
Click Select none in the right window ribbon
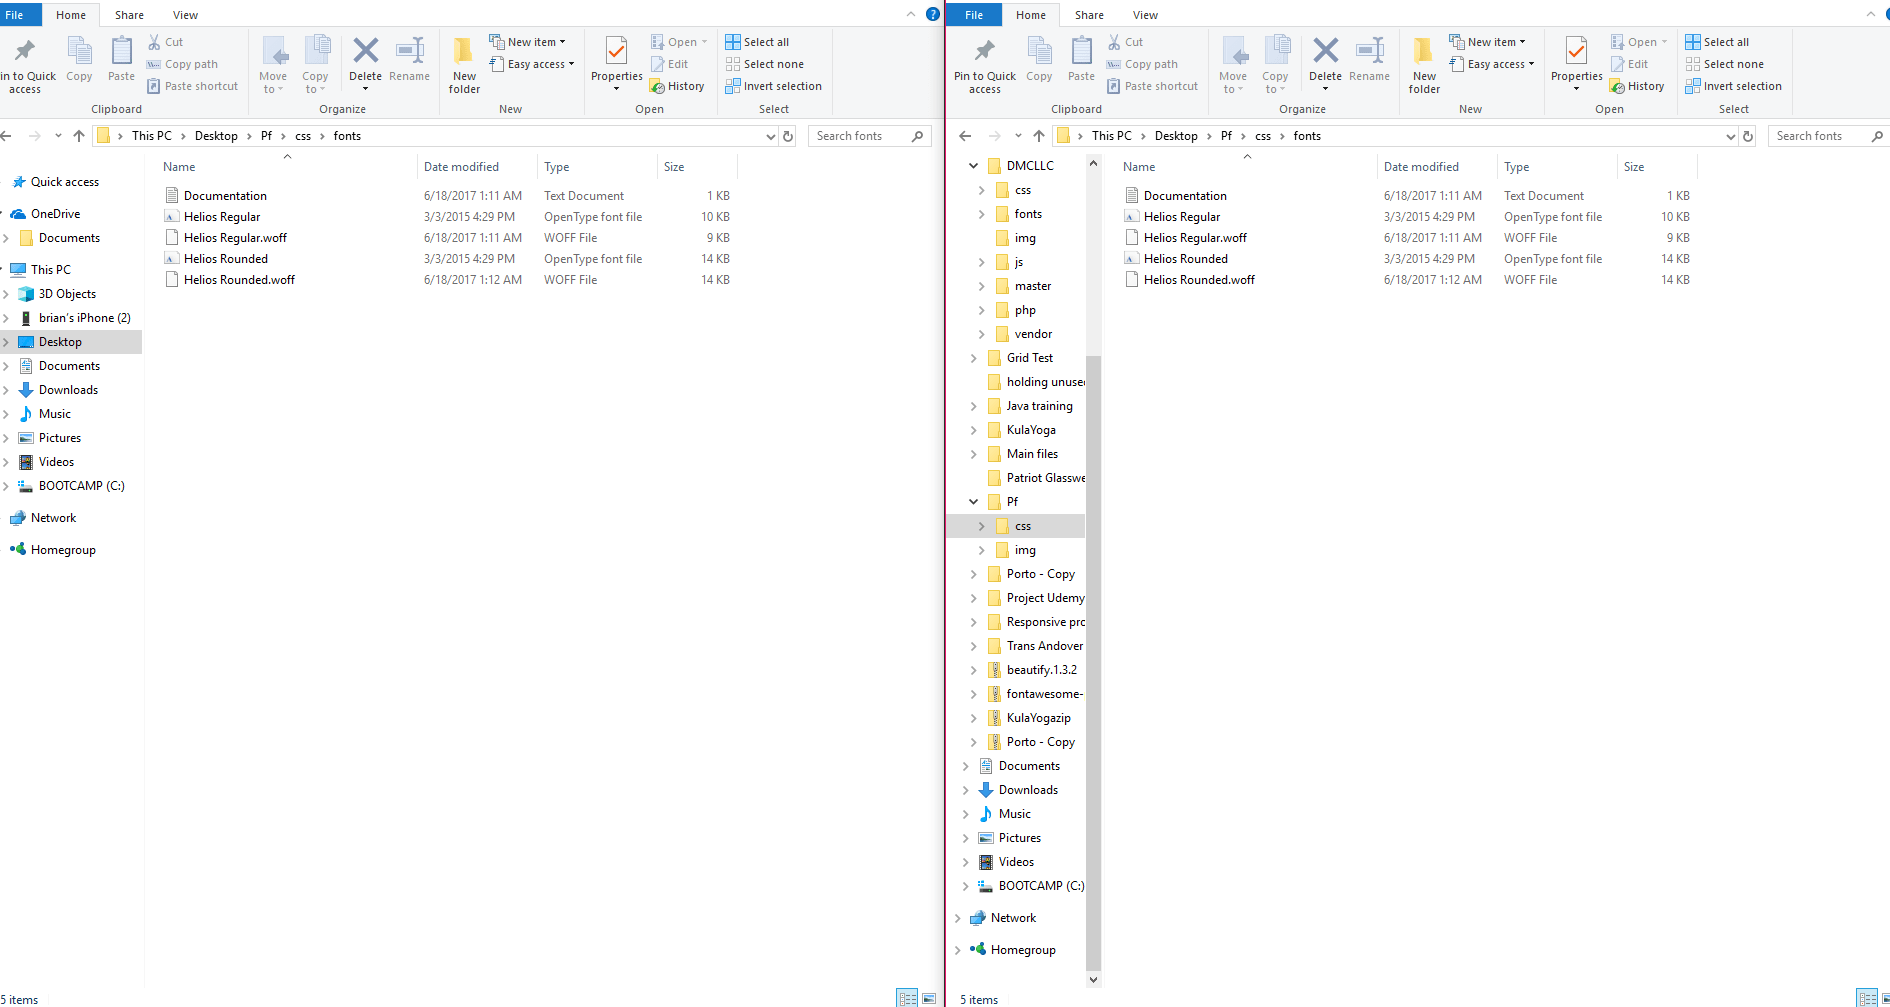pos(1725,64)
